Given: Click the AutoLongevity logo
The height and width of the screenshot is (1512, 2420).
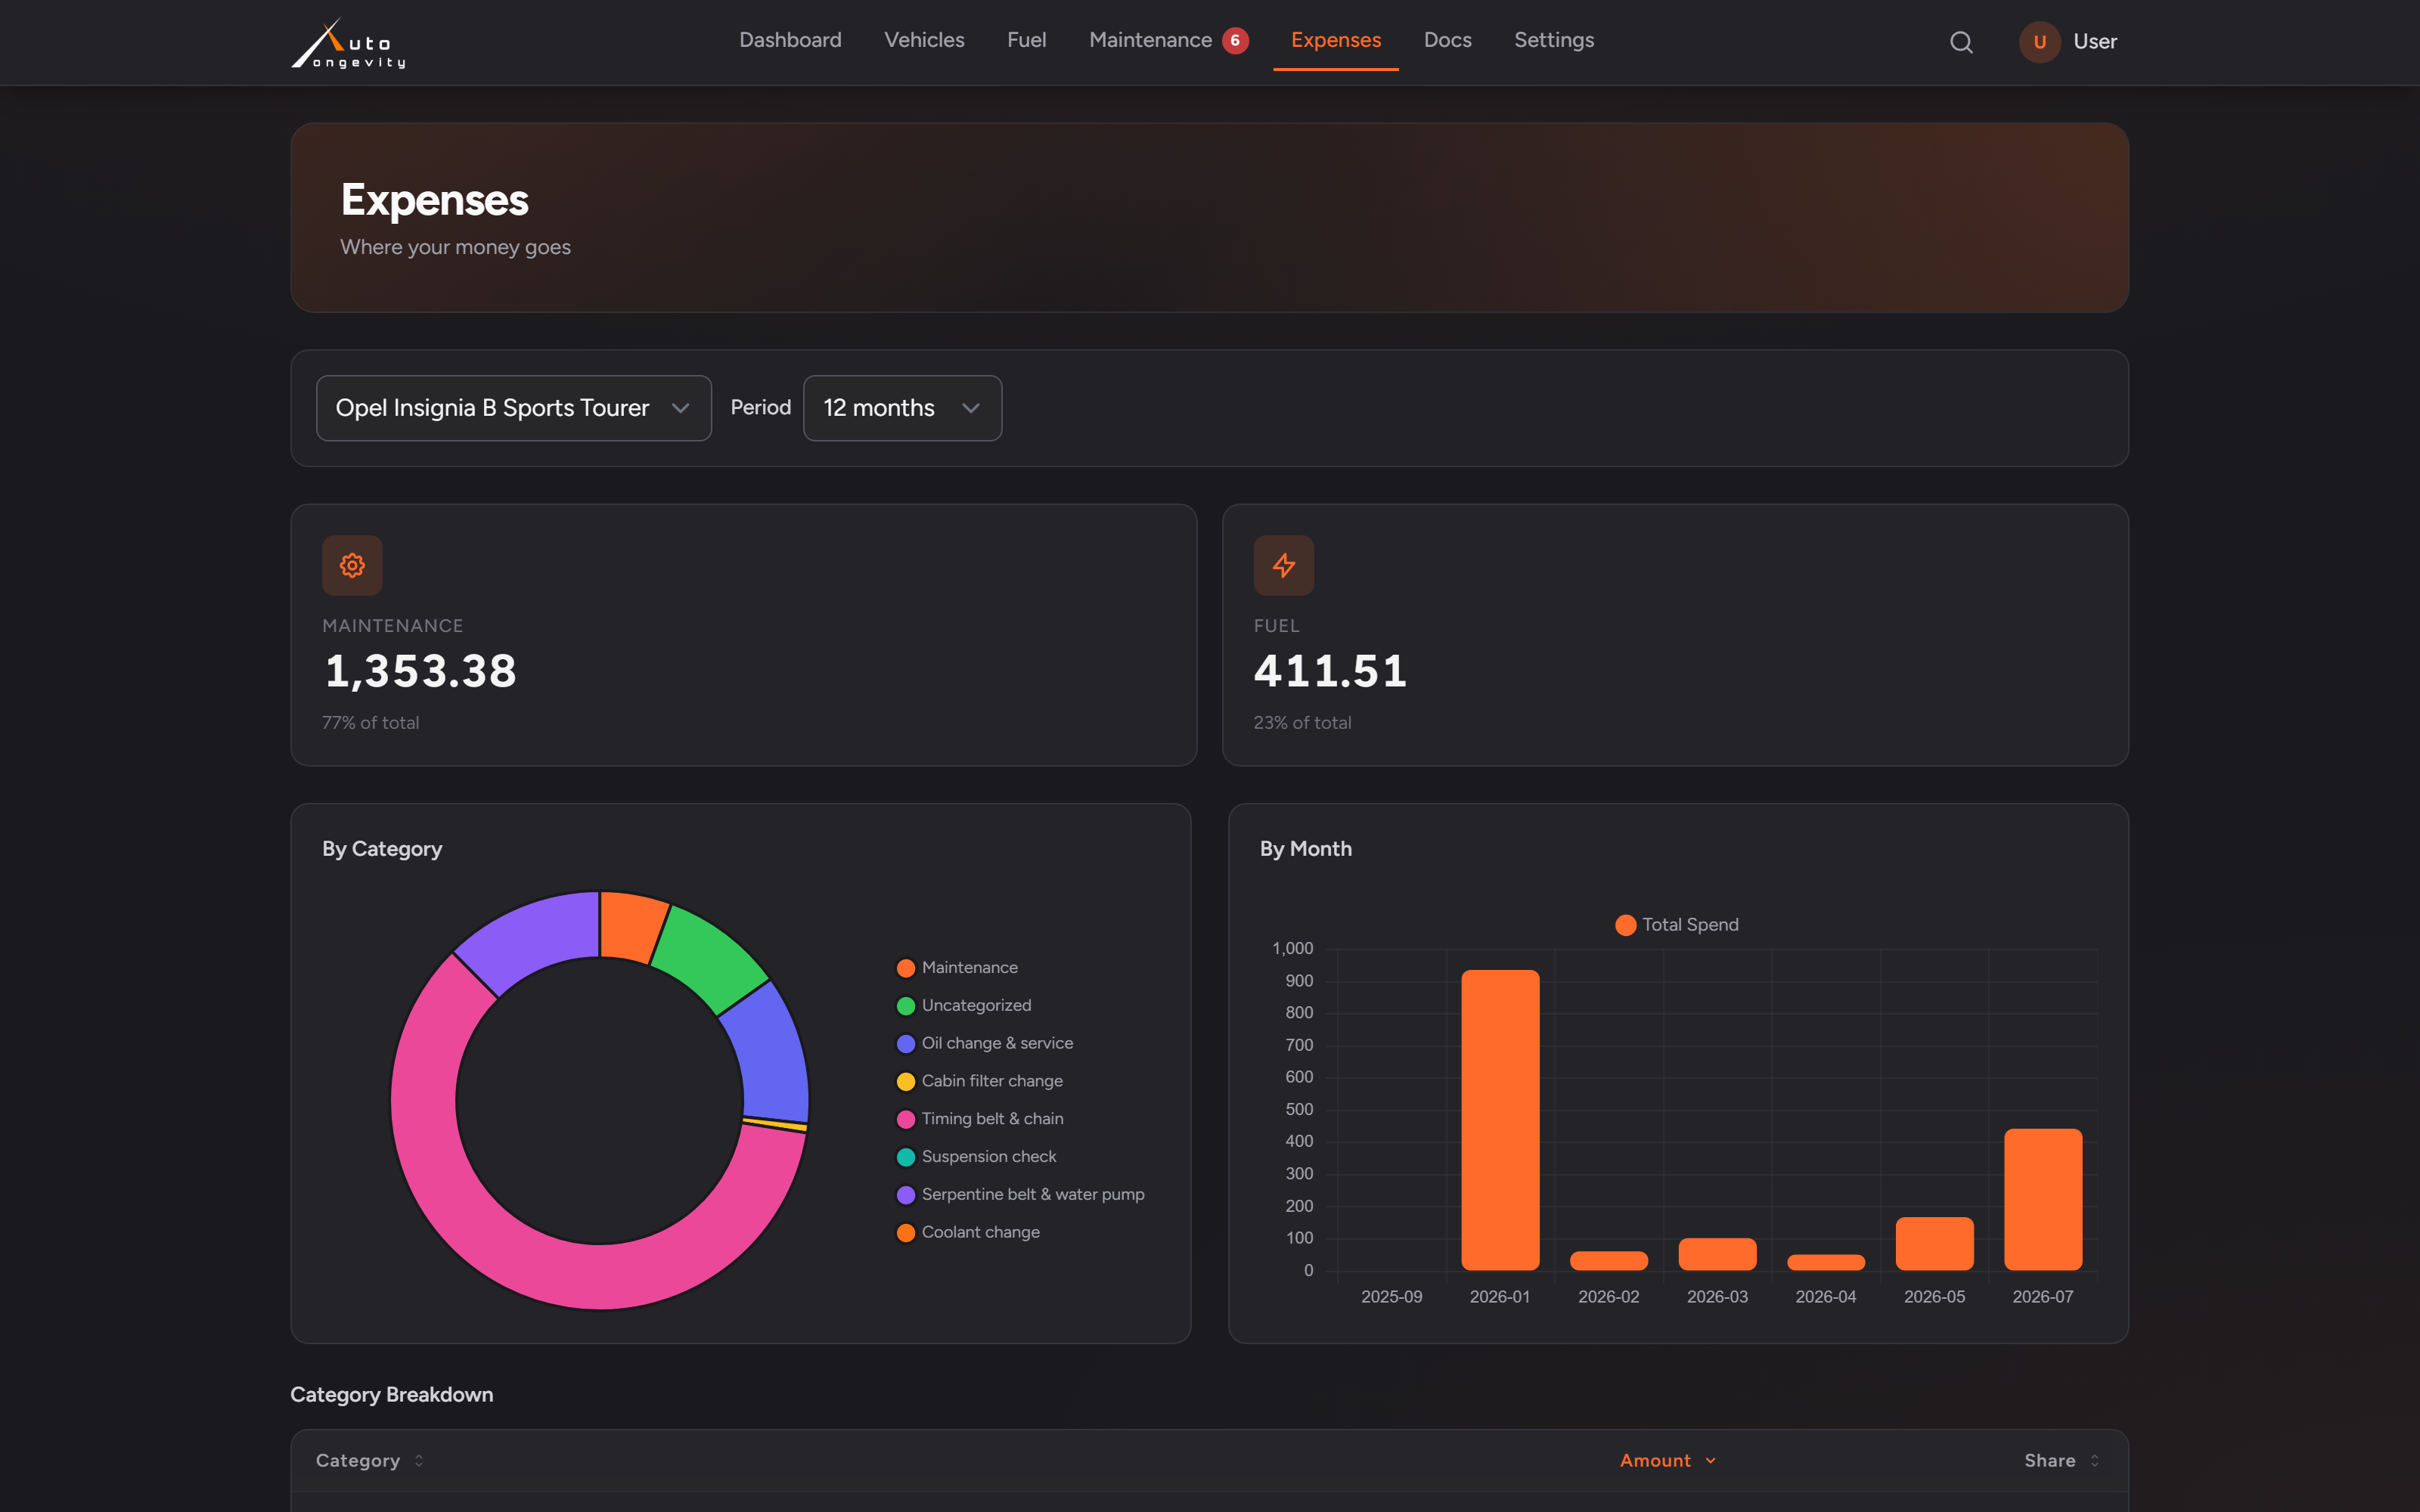Looking at the screenshot, I should coord(348,43).
